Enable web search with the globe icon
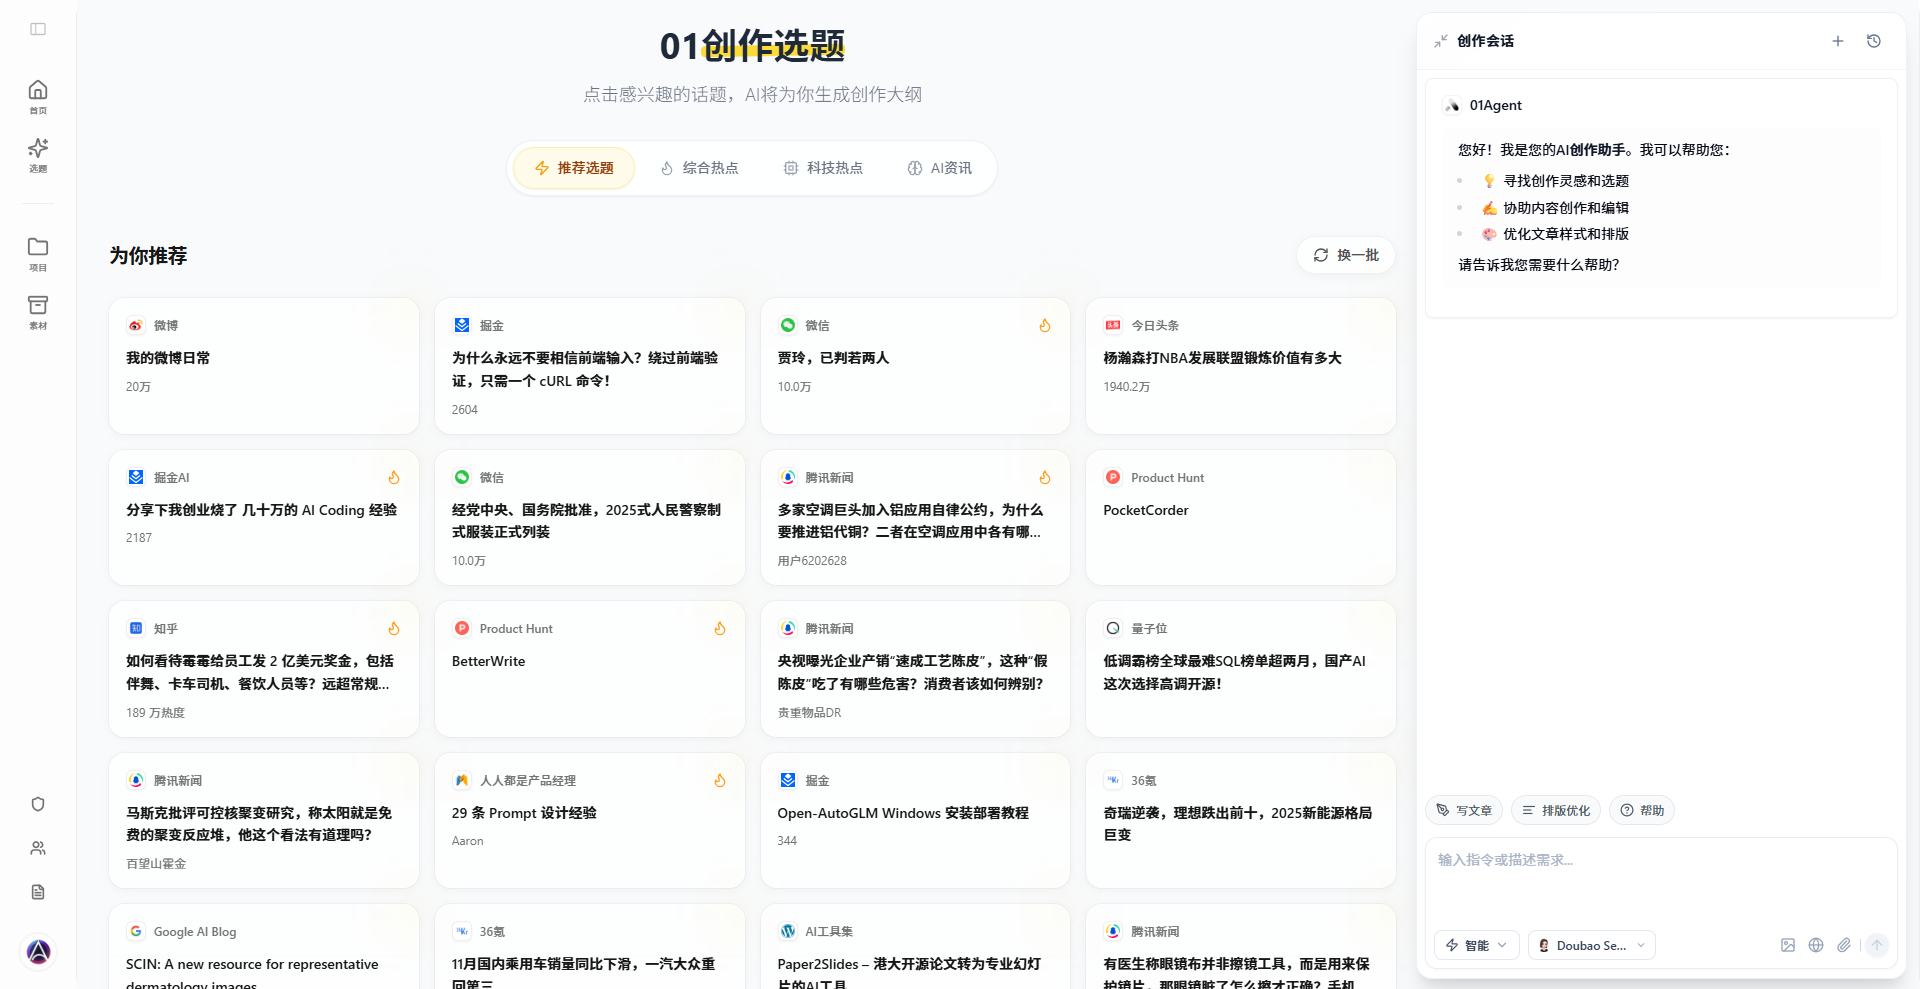 pos(1817,945)
